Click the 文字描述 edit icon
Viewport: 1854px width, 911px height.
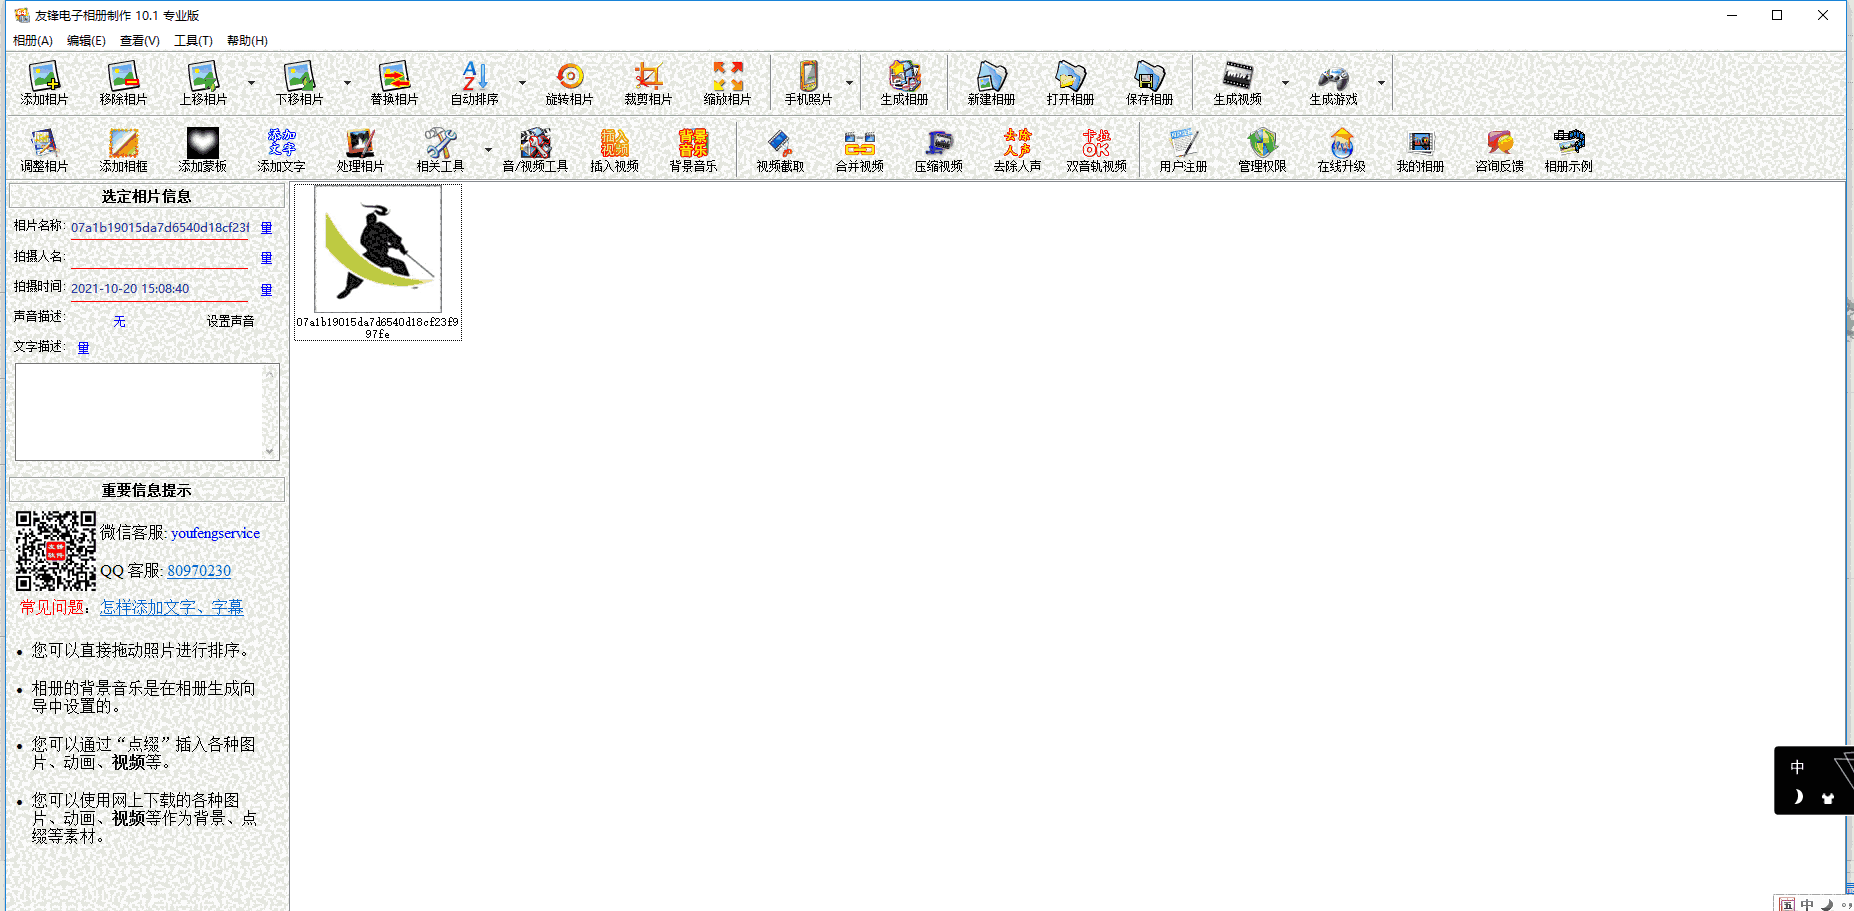84,348
